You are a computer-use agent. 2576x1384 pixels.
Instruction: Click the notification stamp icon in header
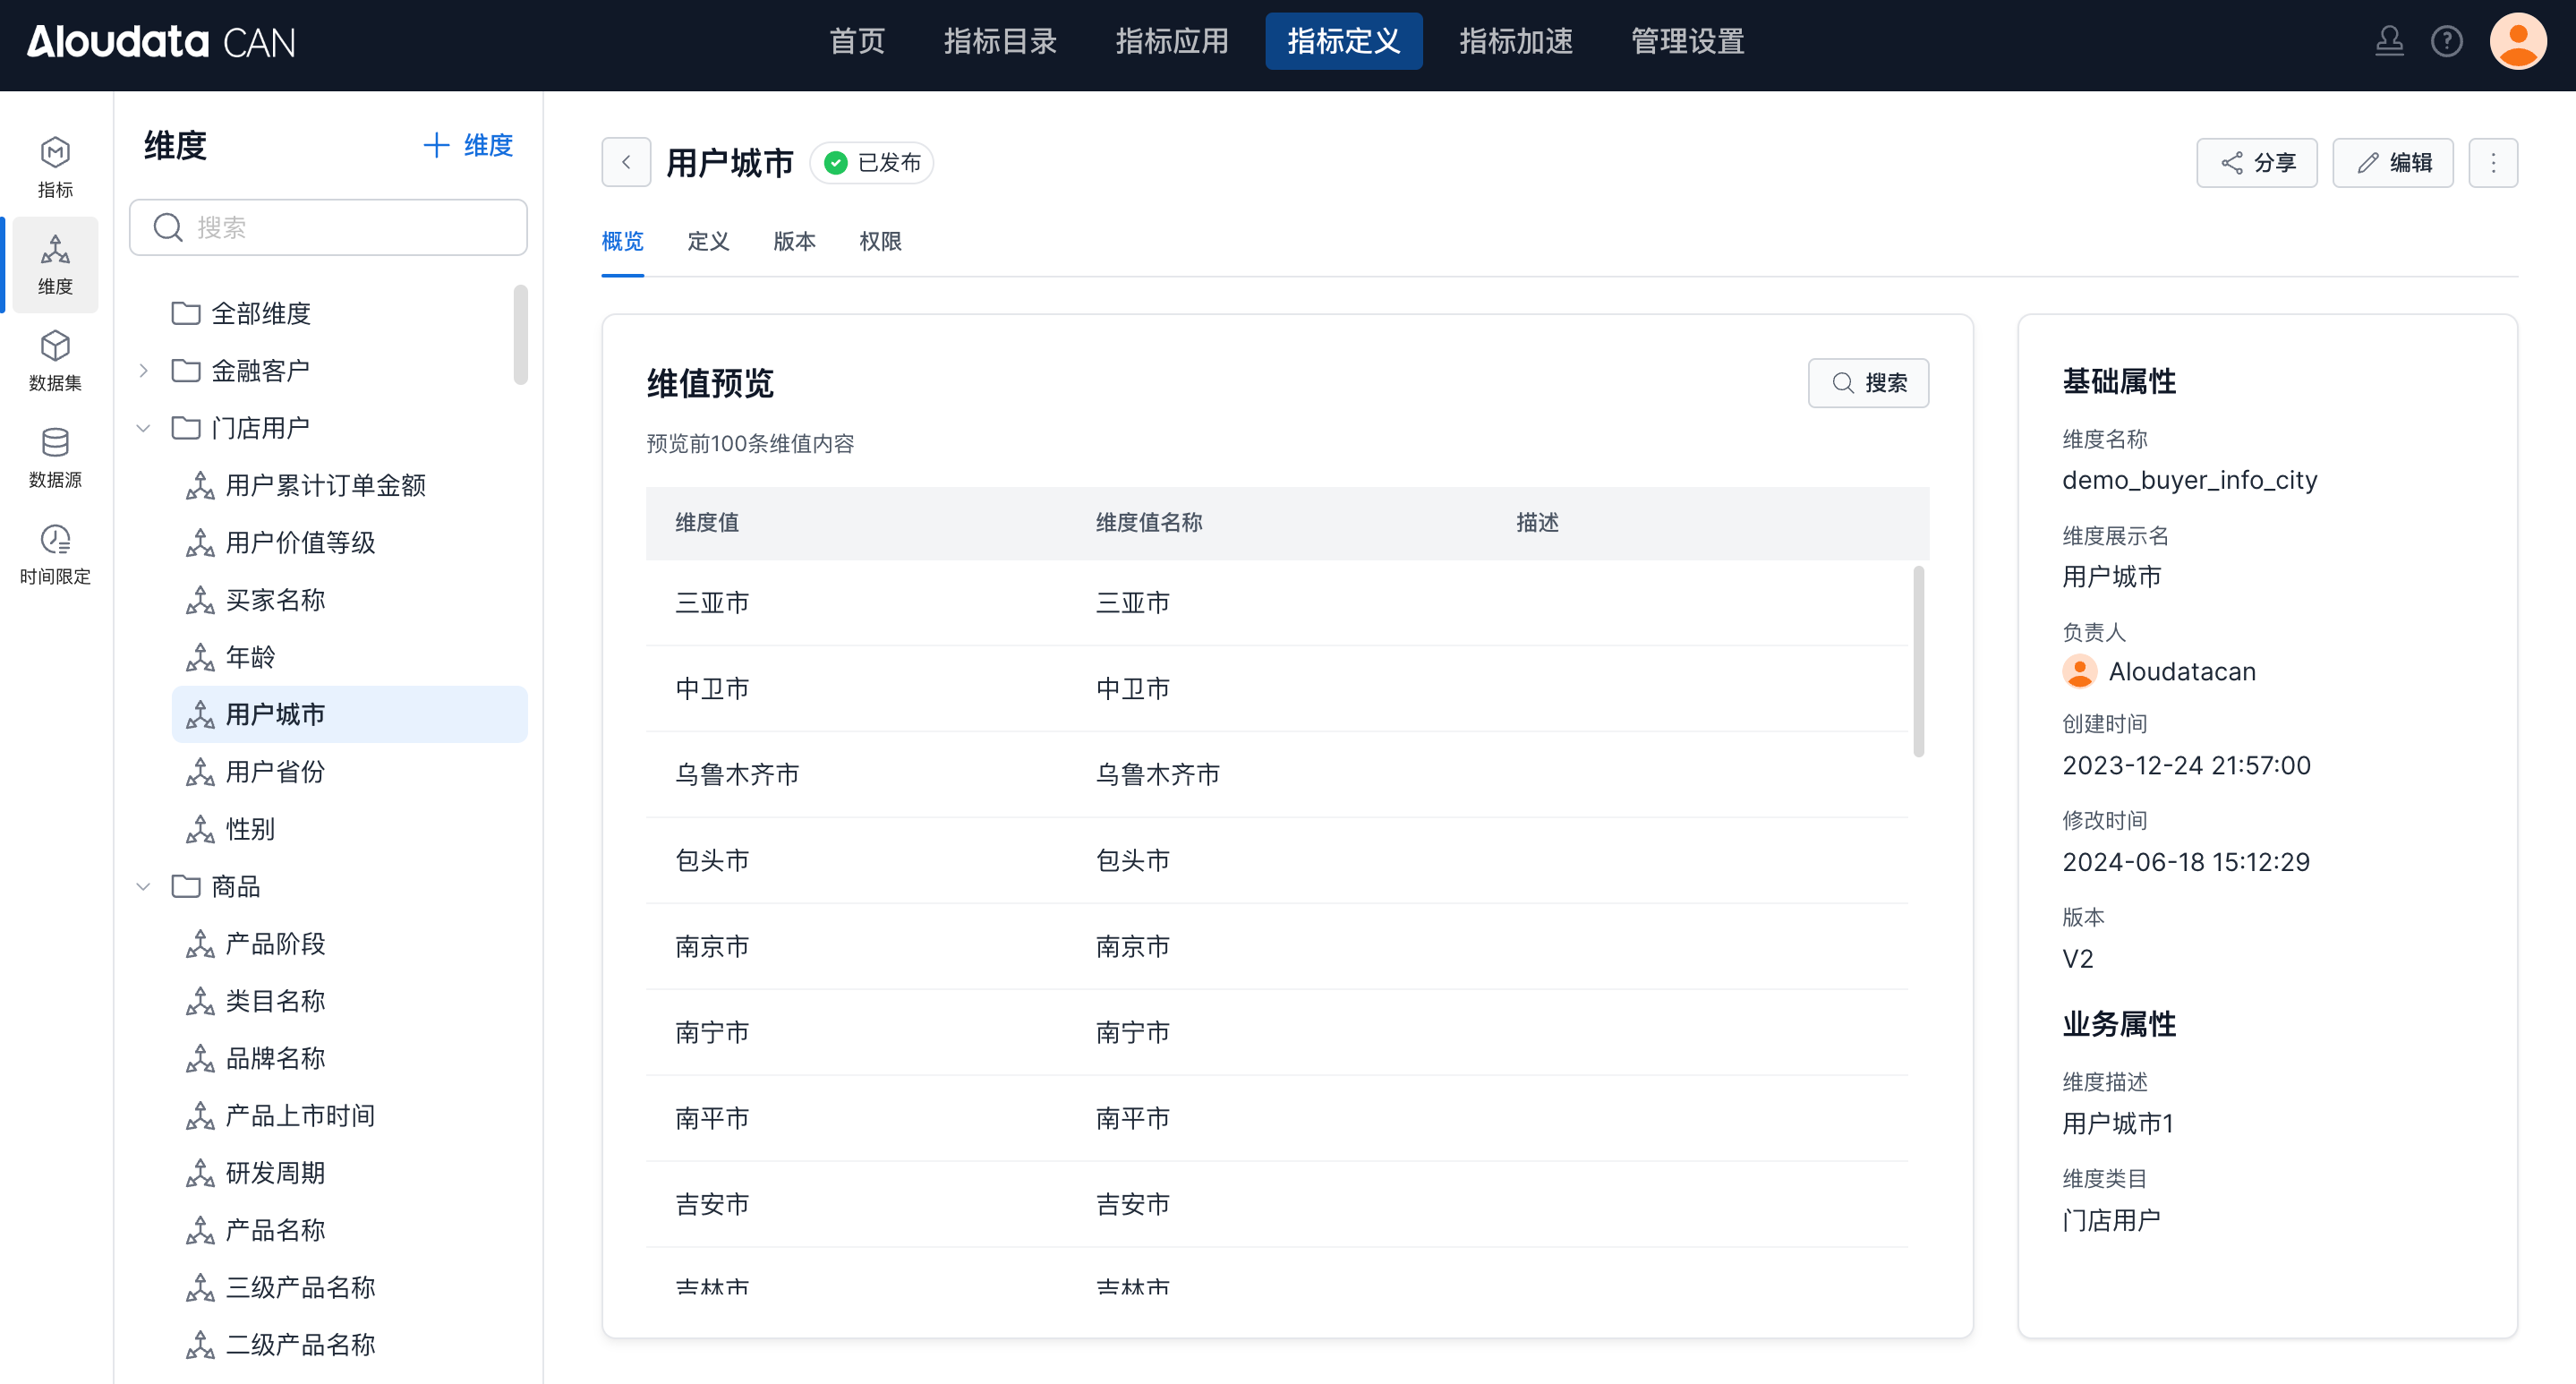click(x=2389, y=41)
